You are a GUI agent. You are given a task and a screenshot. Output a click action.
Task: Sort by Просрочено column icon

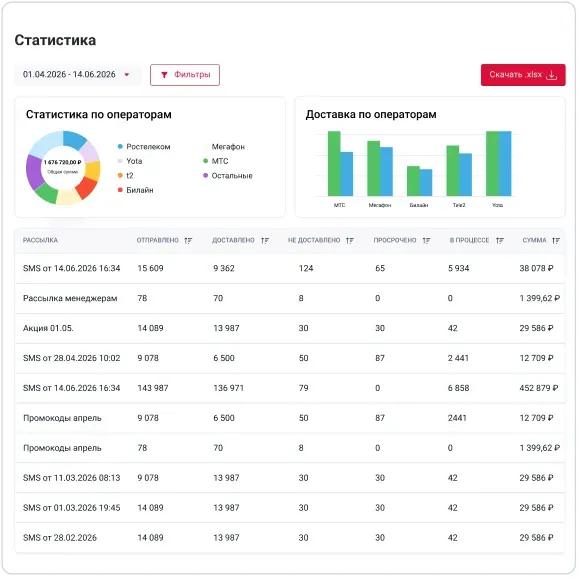click(x=426, y=241)
